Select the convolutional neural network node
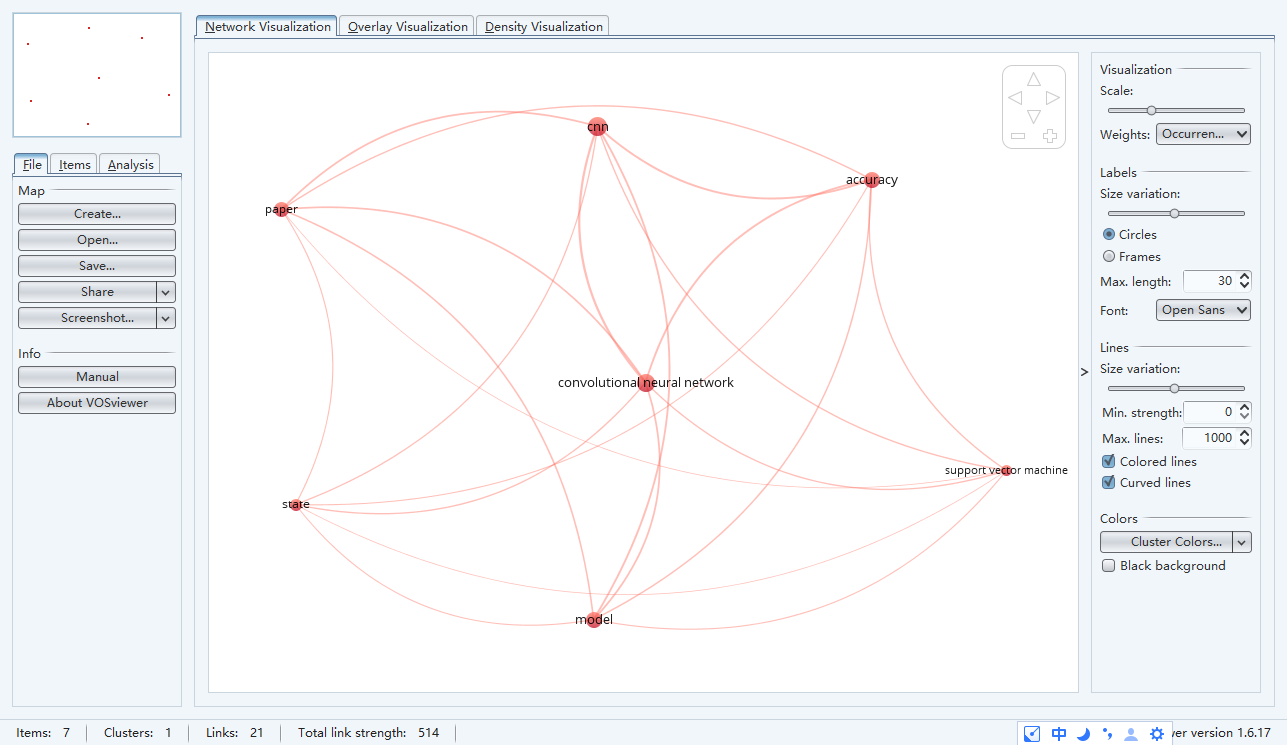Image resolution: width=1287 pixels, height=745 pixels. (x=646, y=383)
